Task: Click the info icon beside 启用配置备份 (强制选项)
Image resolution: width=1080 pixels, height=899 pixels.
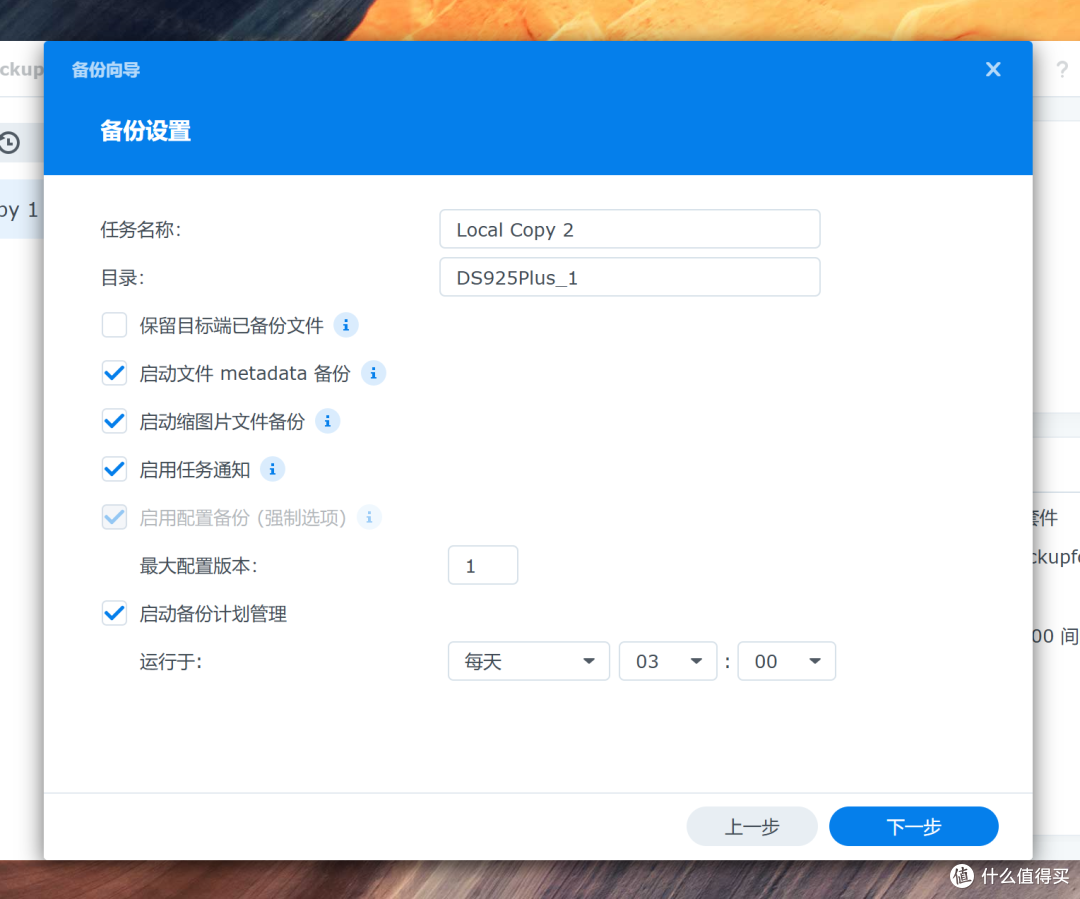Action: click(x=369, y=517)
